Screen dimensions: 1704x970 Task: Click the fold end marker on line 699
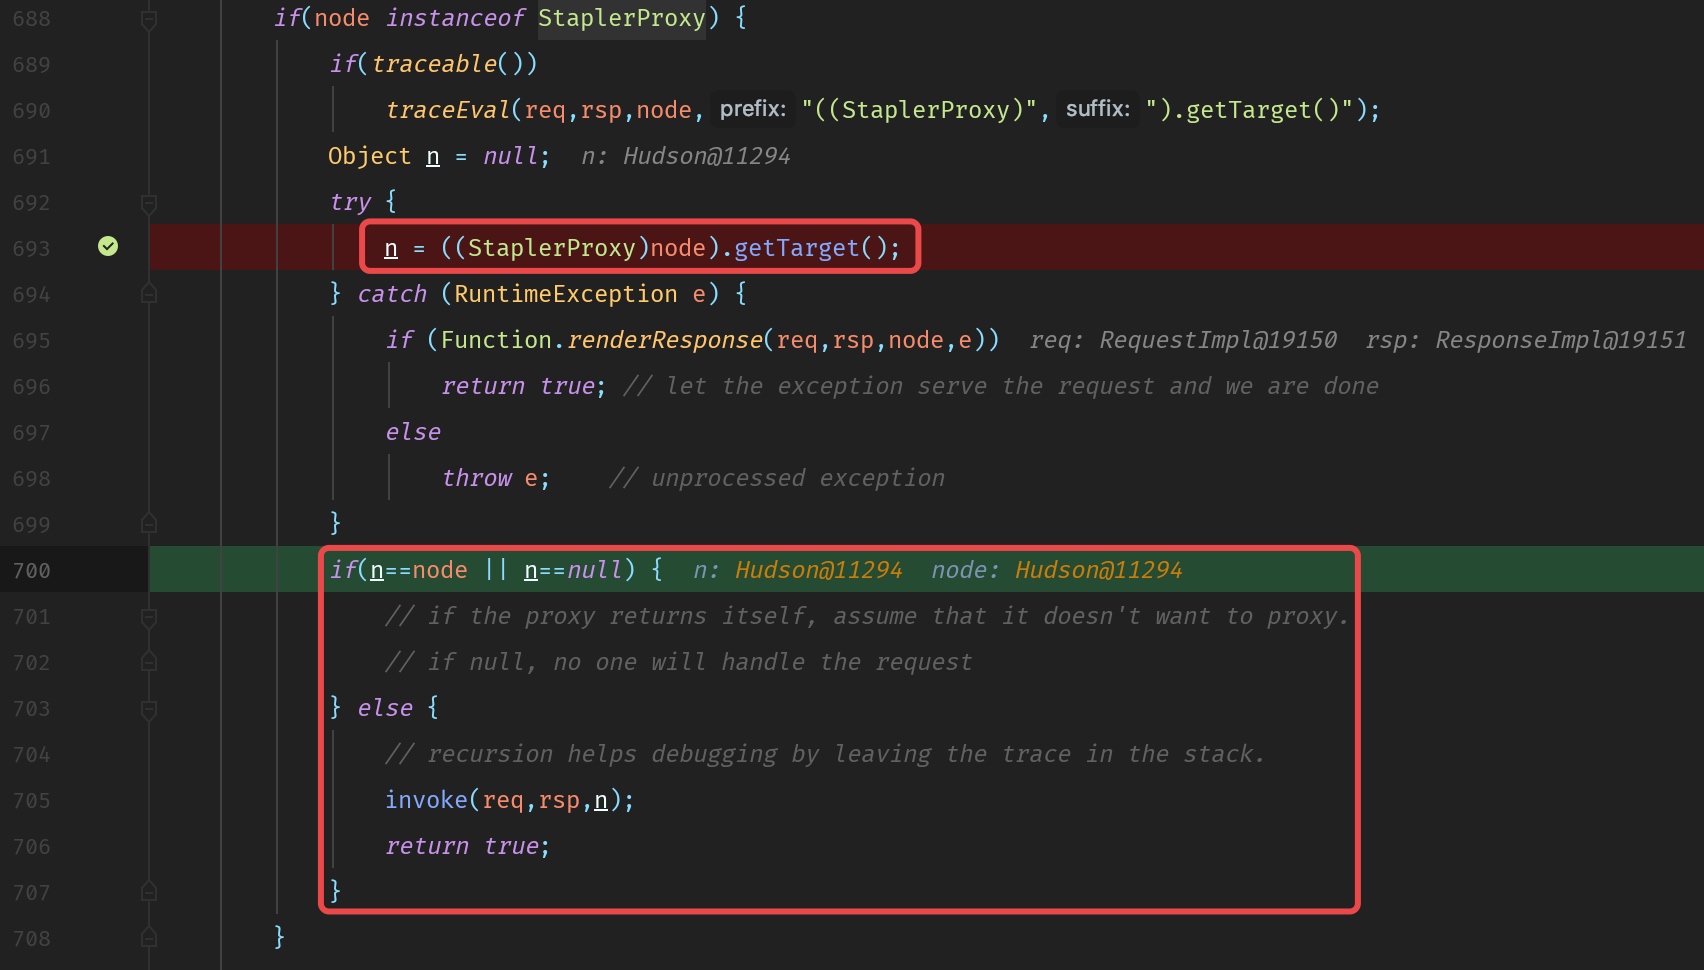pos(149,524)
